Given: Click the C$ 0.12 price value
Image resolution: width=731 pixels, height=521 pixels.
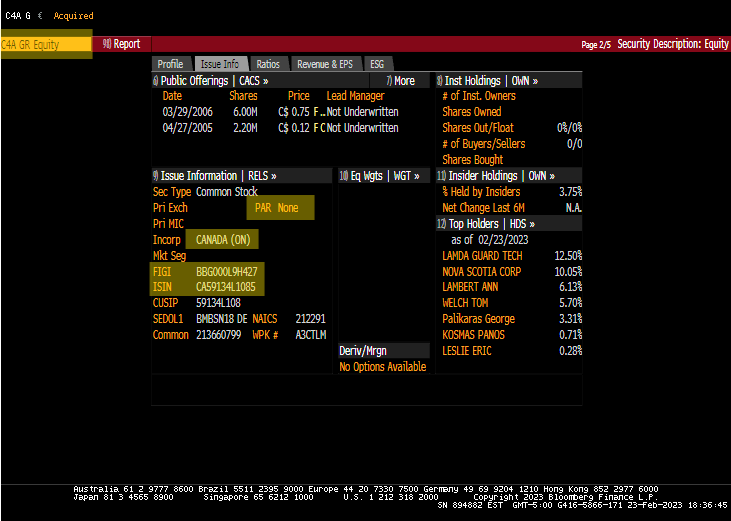Looking at the screenshot, I should coord(294,128).
